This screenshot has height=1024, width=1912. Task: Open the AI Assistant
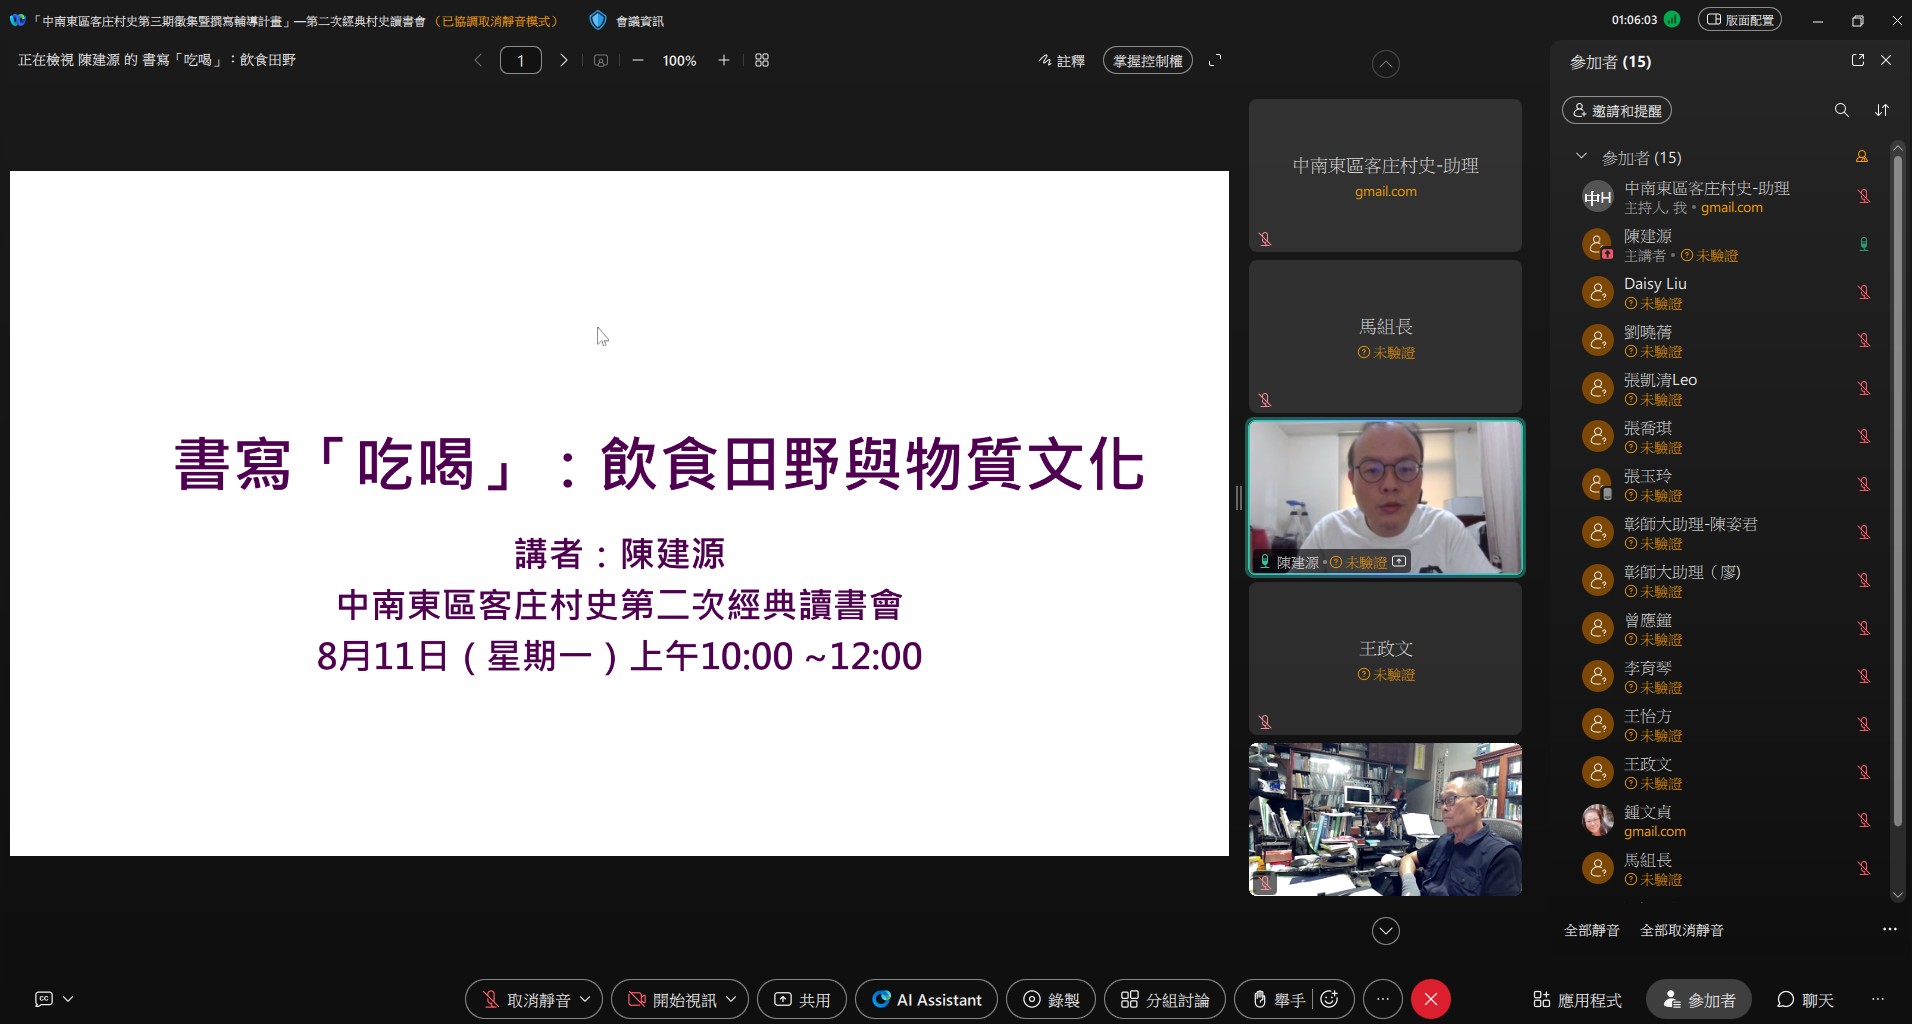click(925, 999)
